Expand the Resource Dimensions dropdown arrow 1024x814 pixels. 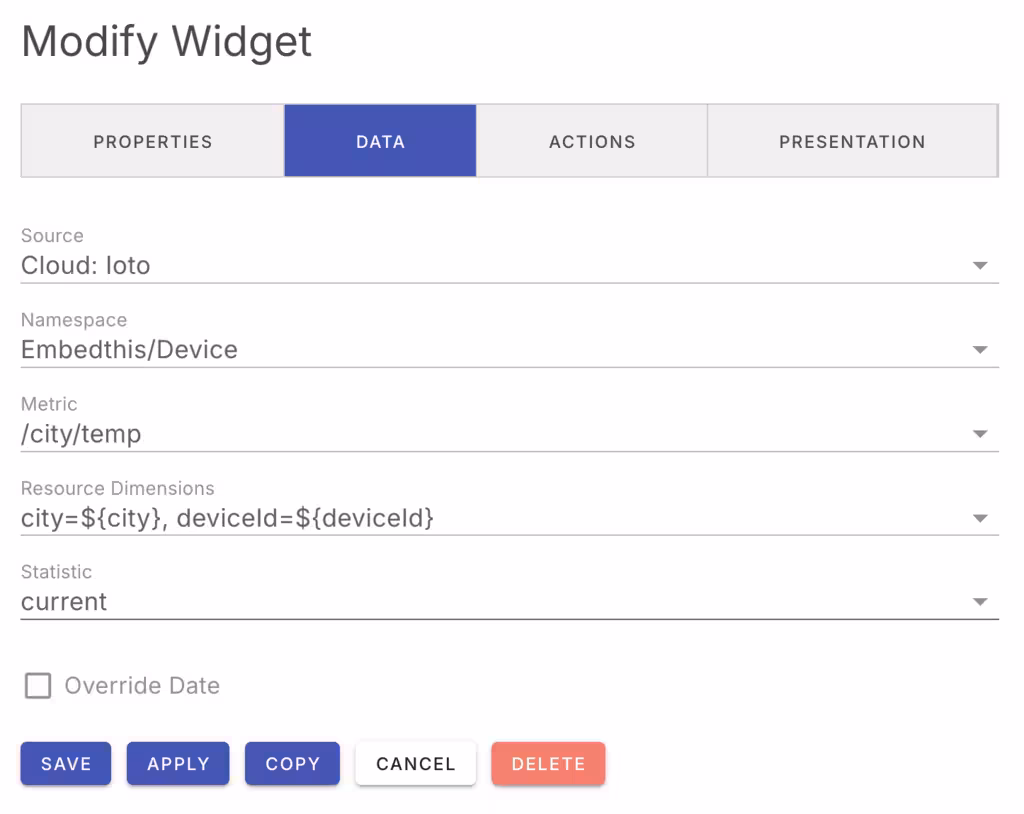980,518
